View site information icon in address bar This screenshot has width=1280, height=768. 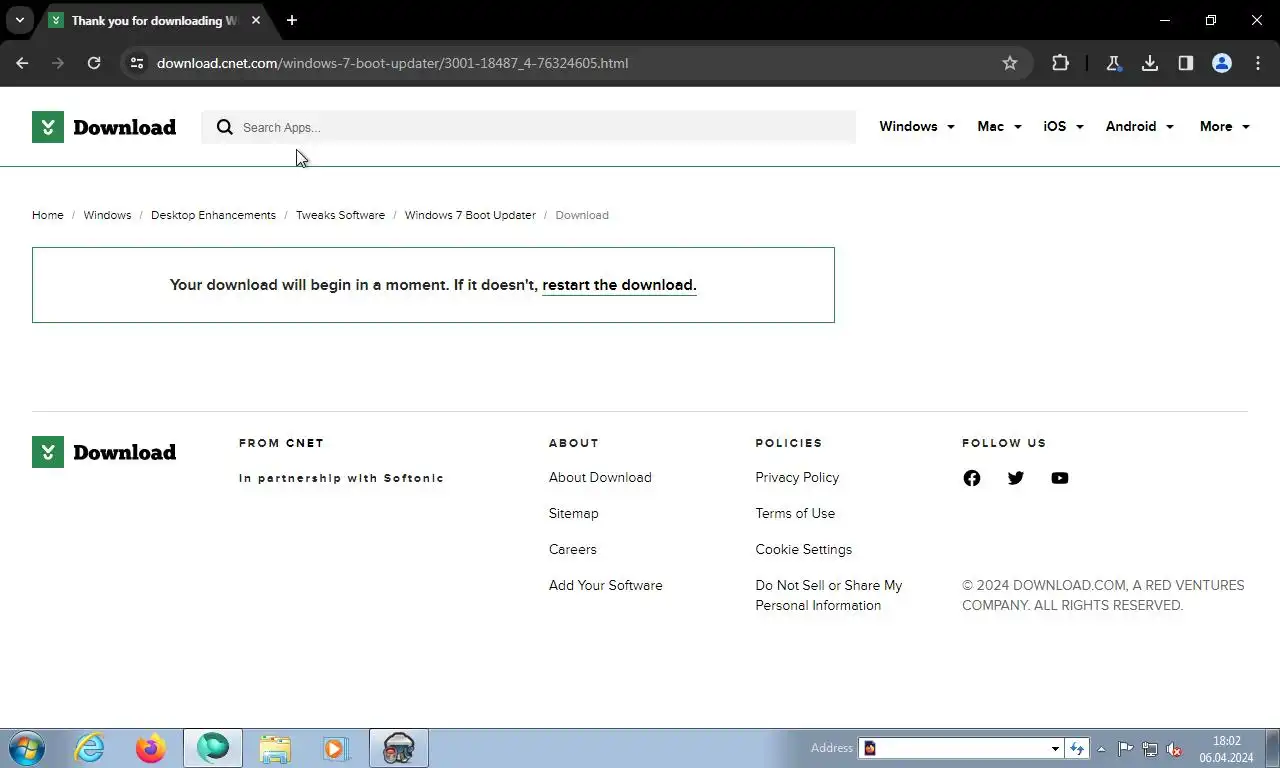pos(137,63)
